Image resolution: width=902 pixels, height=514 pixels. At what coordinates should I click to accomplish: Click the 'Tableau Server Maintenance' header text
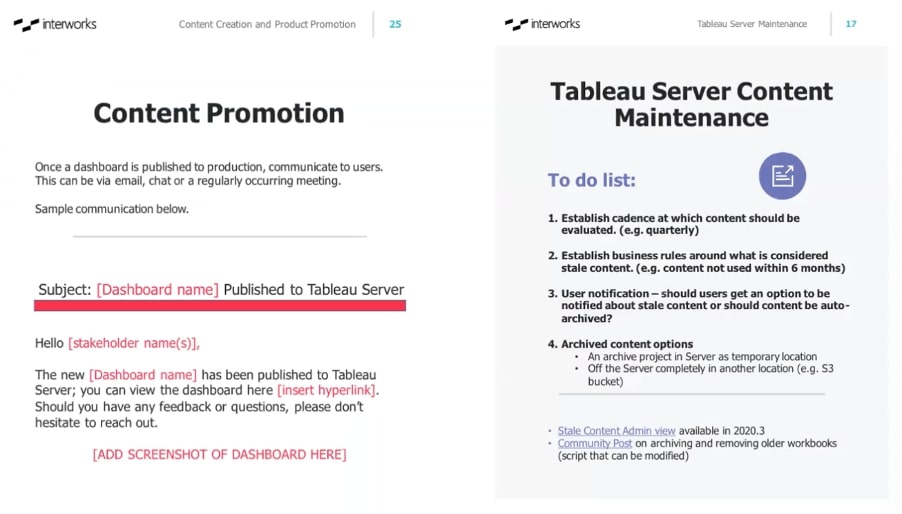point(752,24)
